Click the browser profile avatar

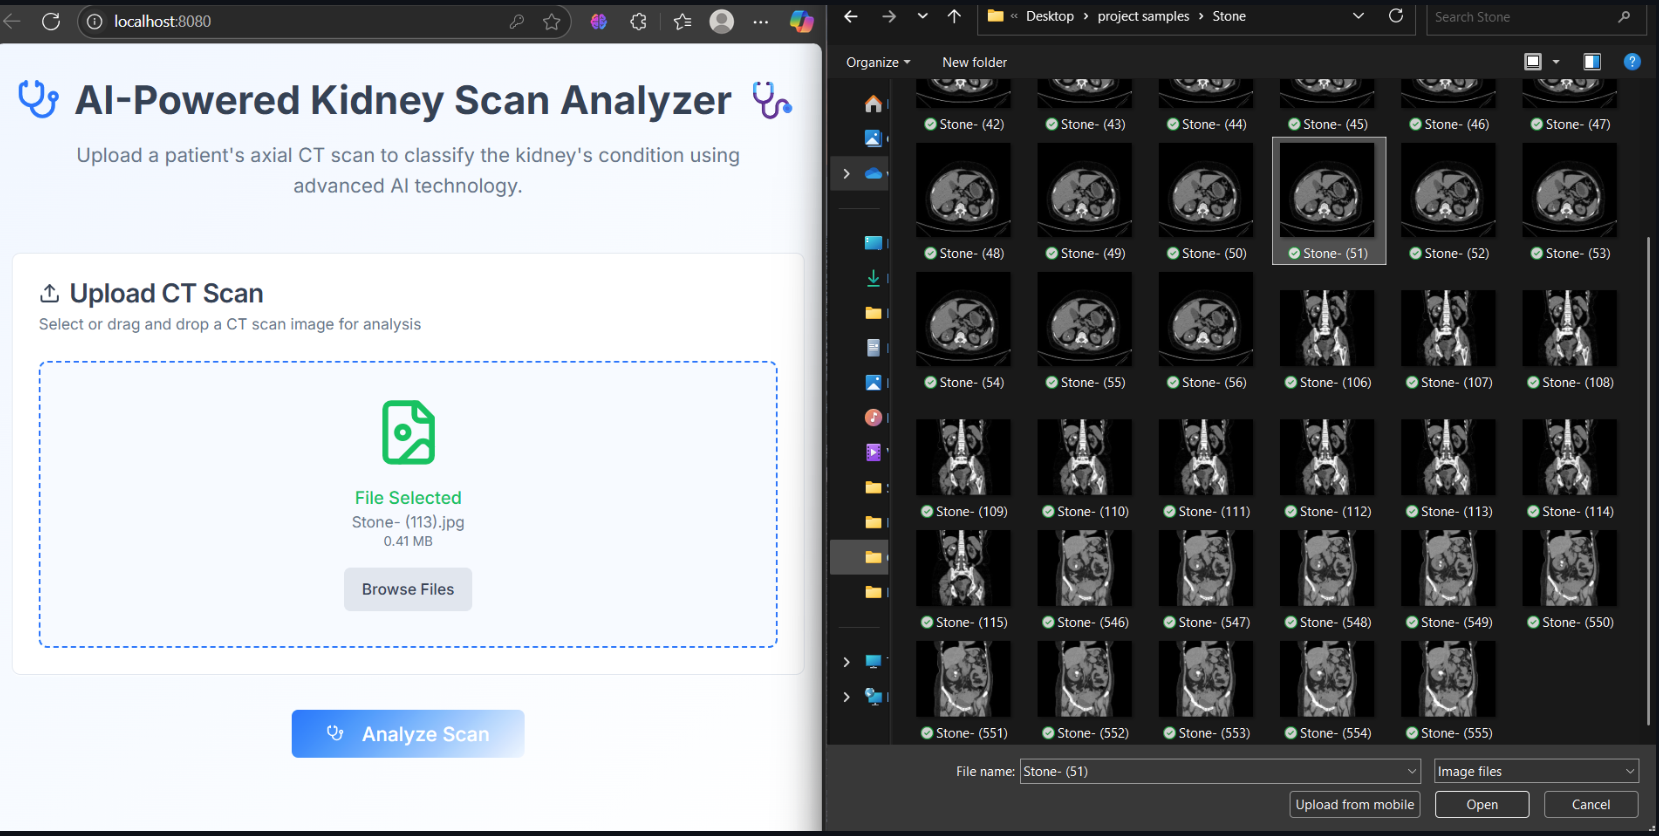coord(722,21)
